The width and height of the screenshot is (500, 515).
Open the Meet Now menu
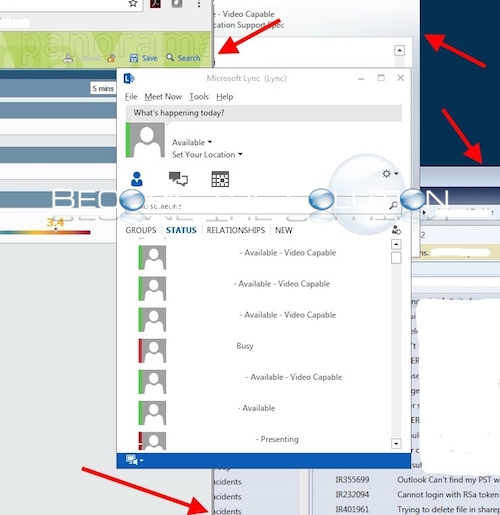point(163,97)
